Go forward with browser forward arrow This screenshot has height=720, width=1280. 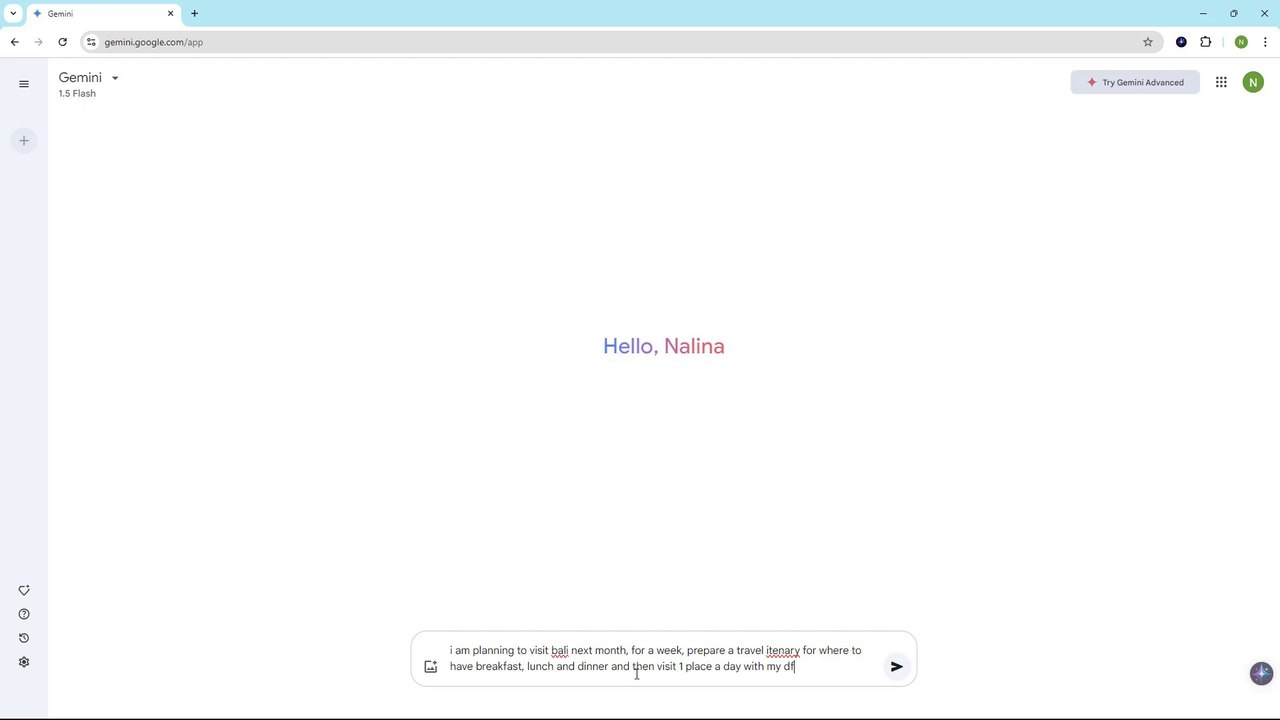coord(38,42)
